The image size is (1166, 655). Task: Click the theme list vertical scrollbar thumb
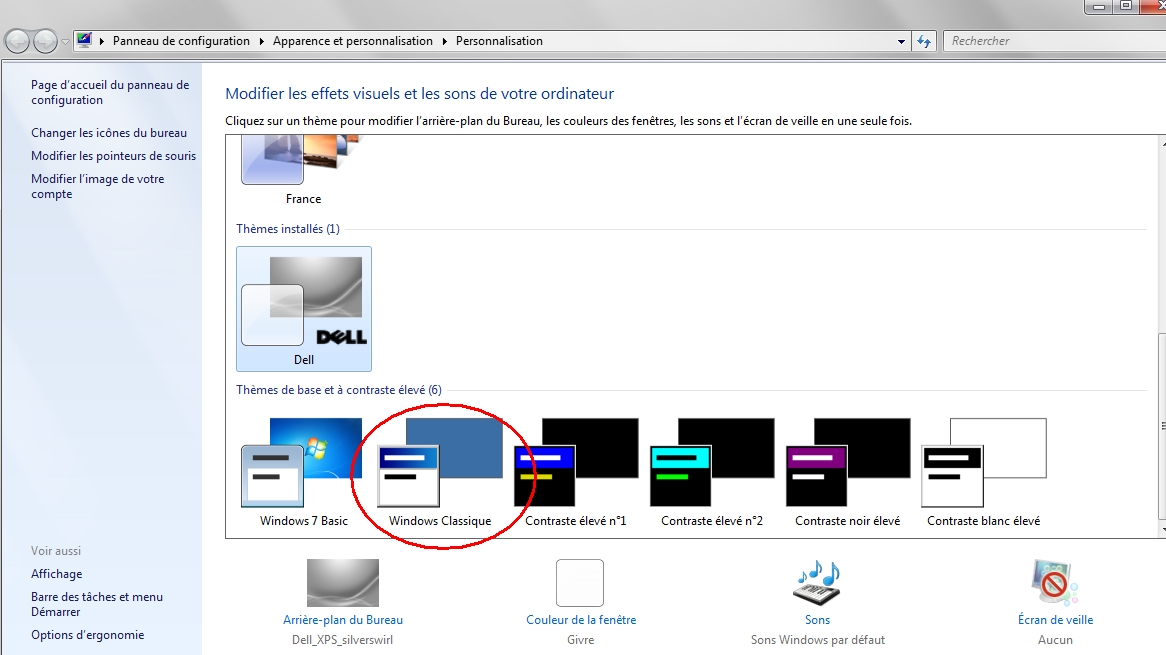click(x=1162, y=426)
